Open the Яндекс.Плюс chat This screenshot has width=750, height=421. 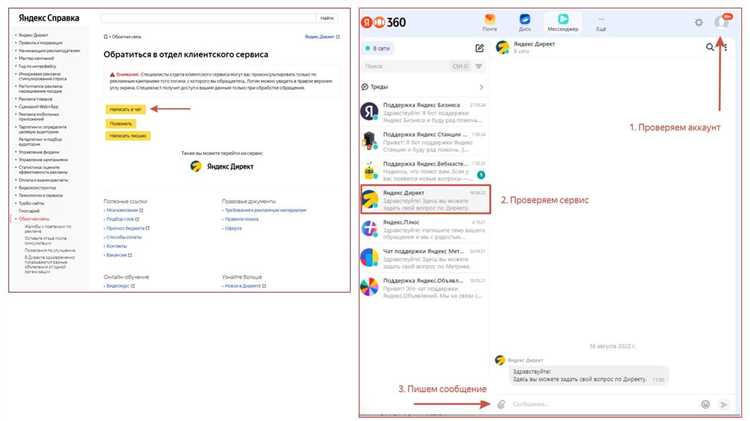pyautogui.click(x=424, y=229)
